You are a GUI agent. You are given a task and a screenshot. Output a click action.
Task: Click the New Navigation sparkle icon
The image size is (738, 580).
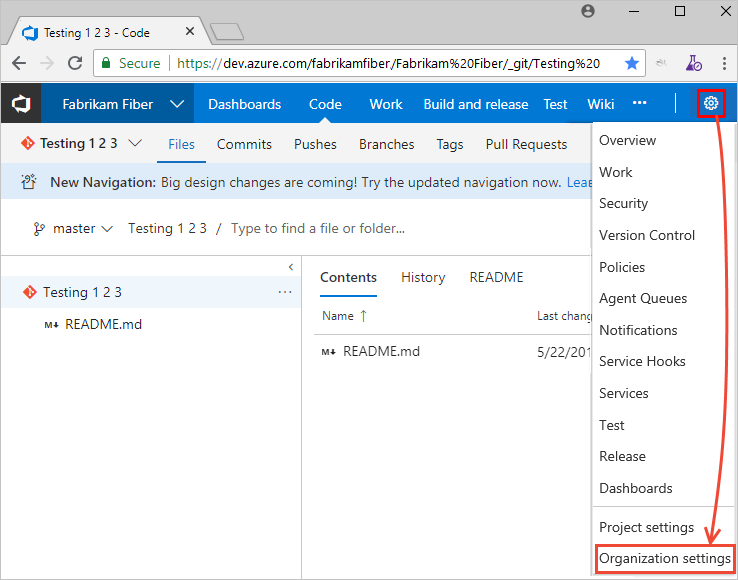[29, 182]
